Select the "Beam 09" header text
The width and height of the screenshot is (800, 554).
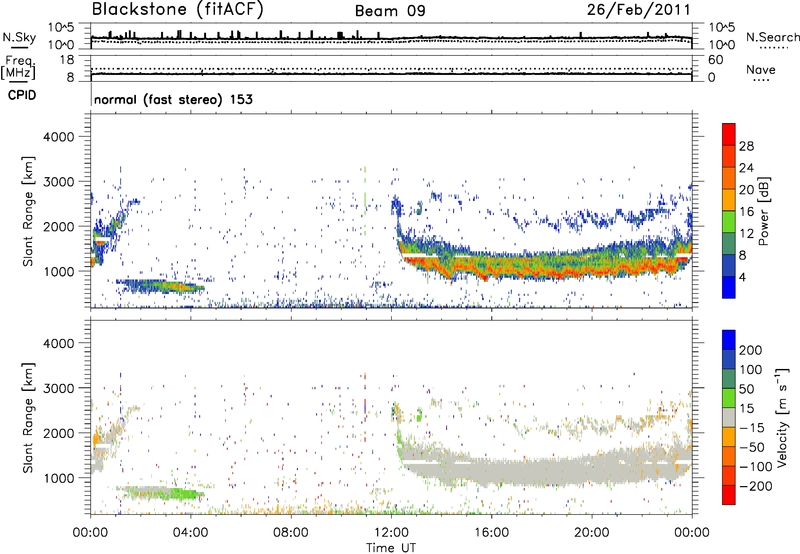tap(390, 11)
